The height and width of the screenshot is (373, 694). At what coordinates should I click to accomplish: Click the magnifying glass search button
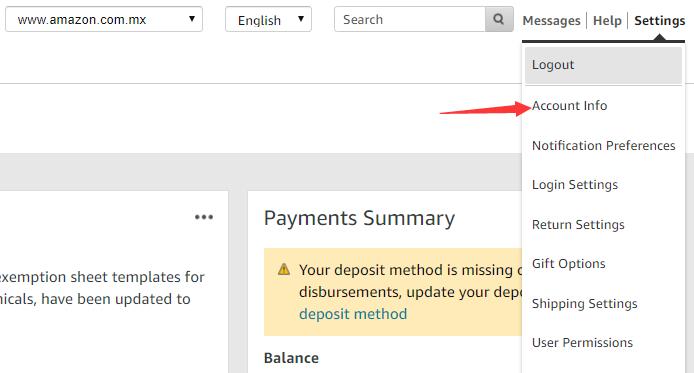point(499,19)
